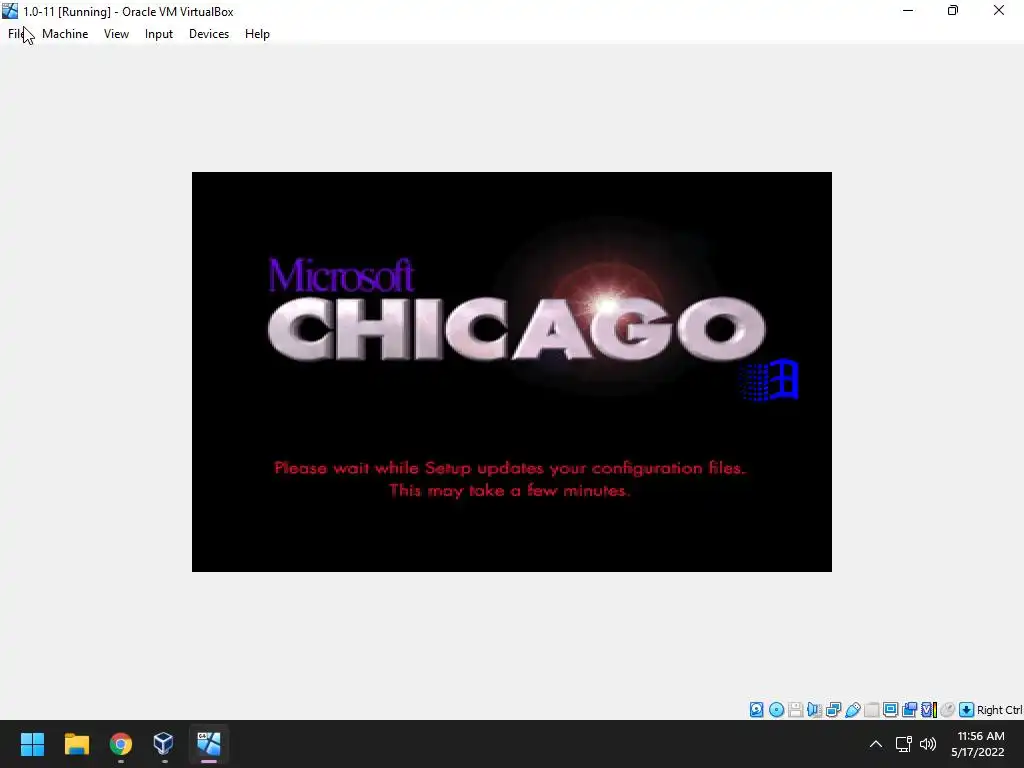Click the network icon in the system tray

click(903, 744)
